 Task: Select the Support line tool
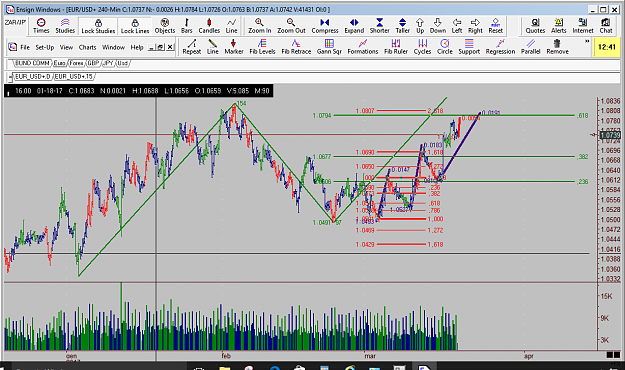[x=469, y=47]
